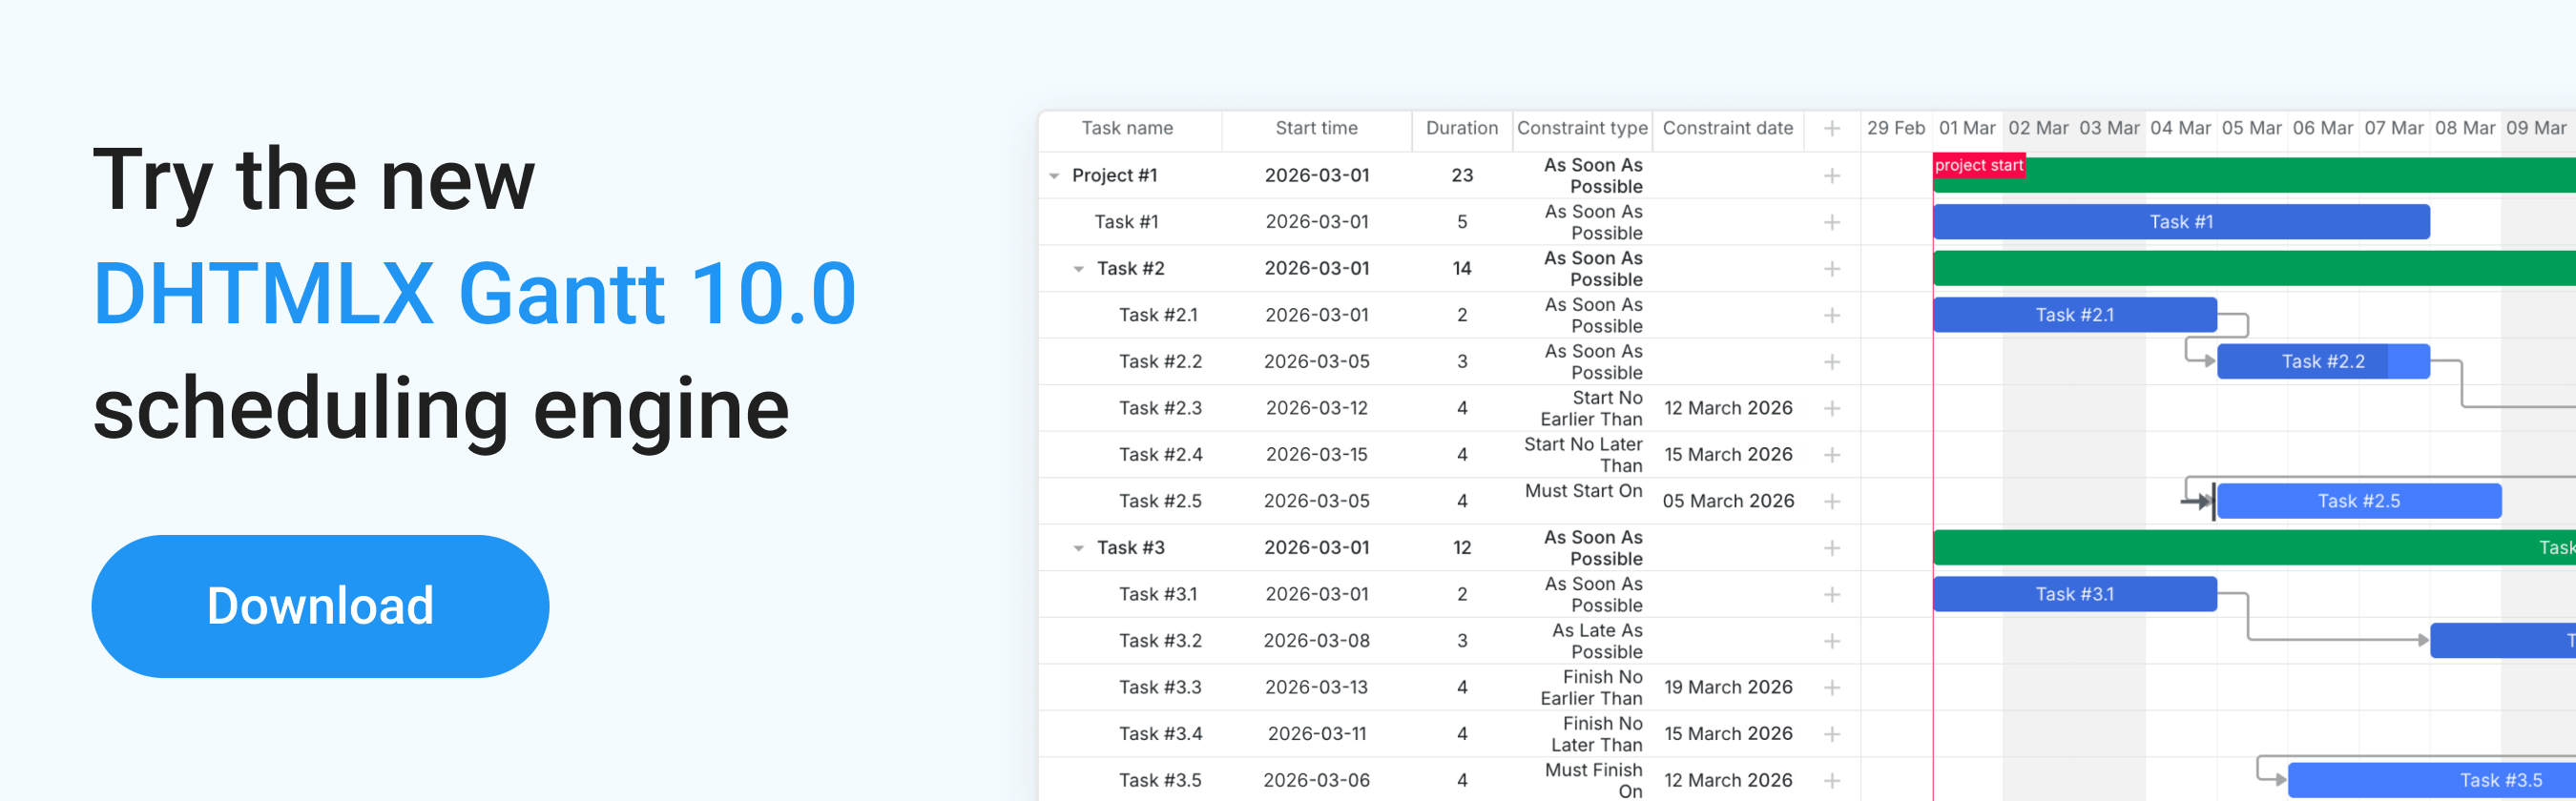Click the Constraint type column header

coord(1582,128)
